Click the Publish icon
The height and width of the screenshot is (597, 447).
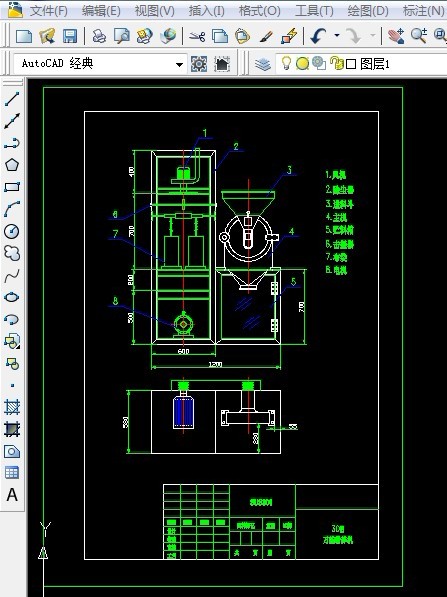click(144, 36)
